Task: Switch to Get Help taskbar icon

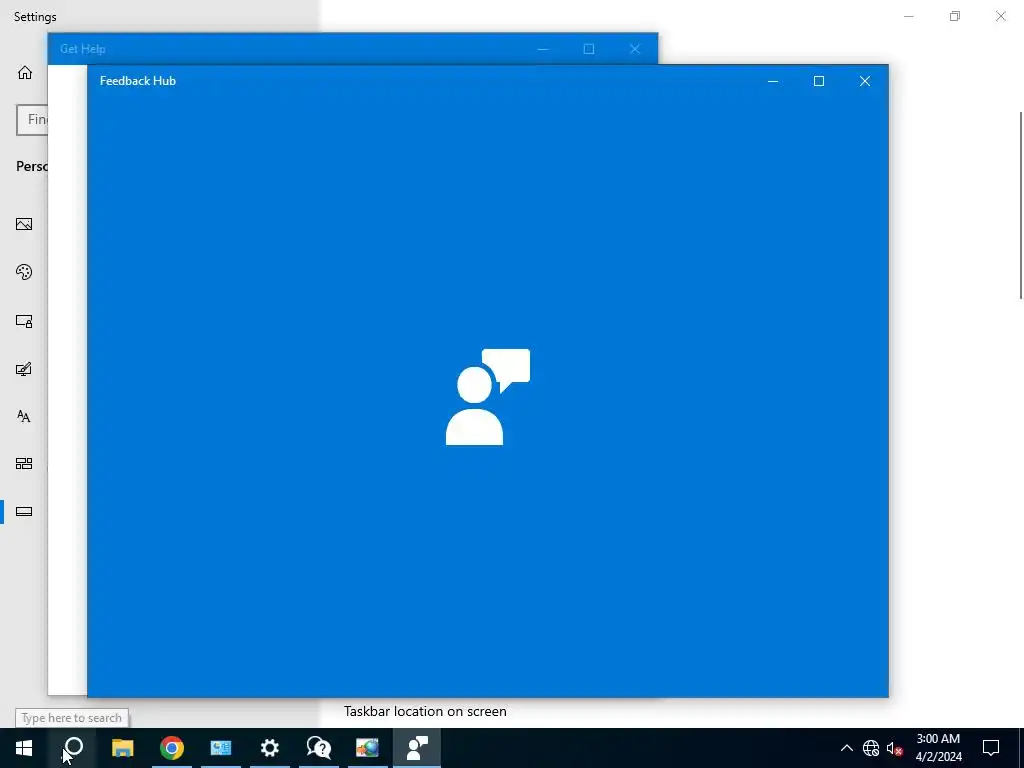Action: (319, 748)
